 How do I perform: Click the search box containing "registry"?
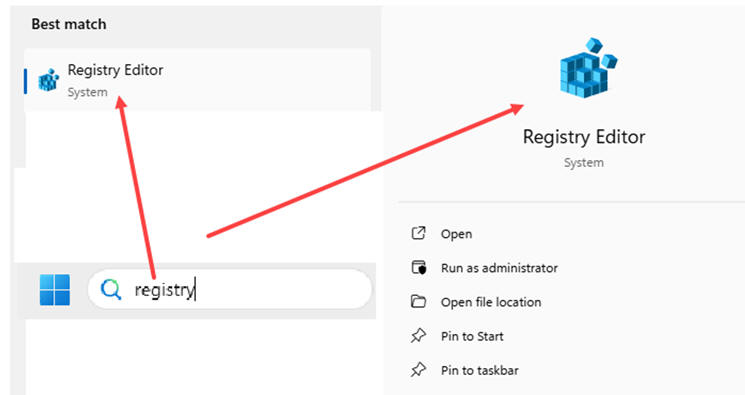click(x=229, y=289)
